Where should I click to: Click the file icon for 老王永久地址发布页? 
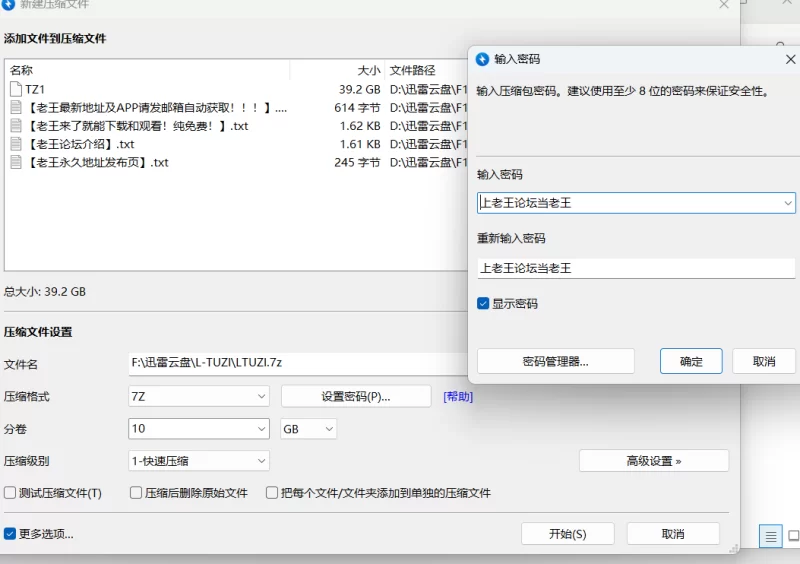click(x=16, y=162)
